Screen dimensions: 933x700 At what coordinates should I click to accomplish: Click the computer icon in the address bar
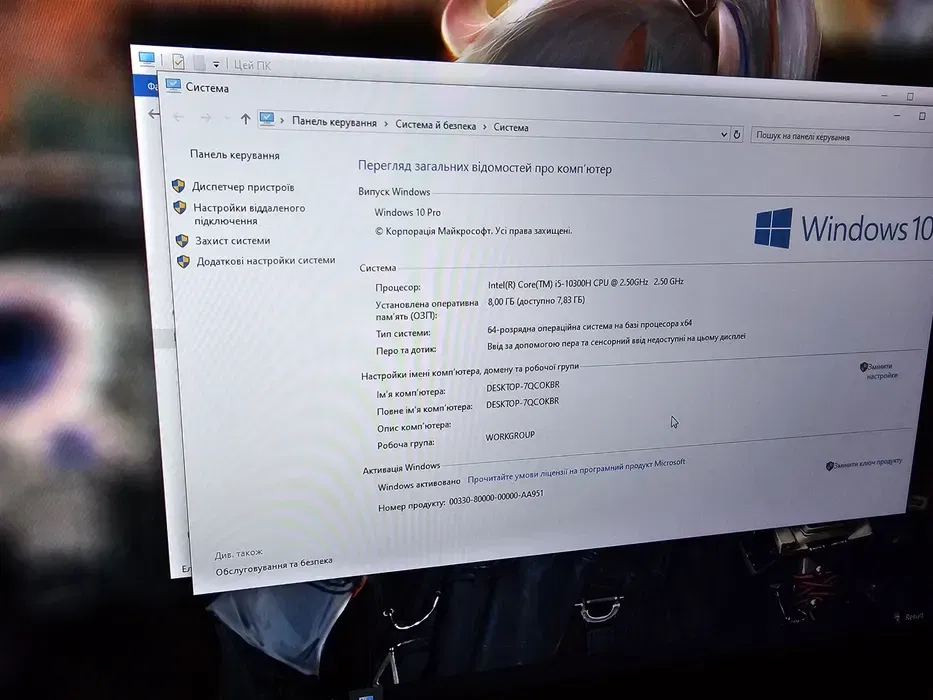pos(267,120)
